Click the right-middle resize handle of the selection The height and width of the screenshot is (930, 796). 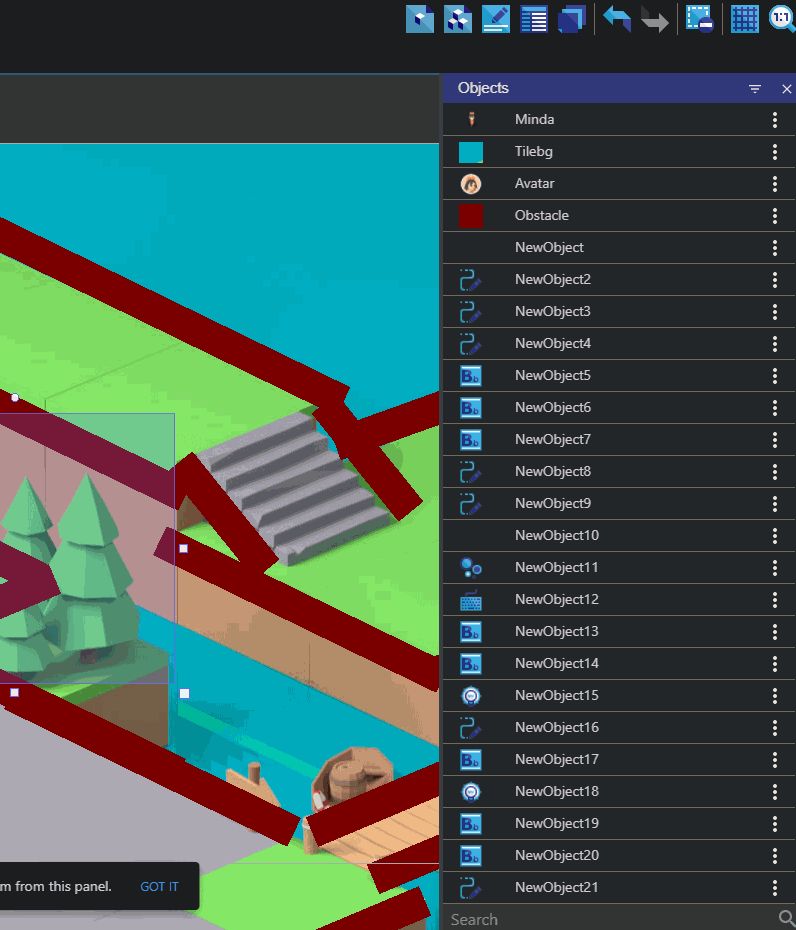coord(183,549)
